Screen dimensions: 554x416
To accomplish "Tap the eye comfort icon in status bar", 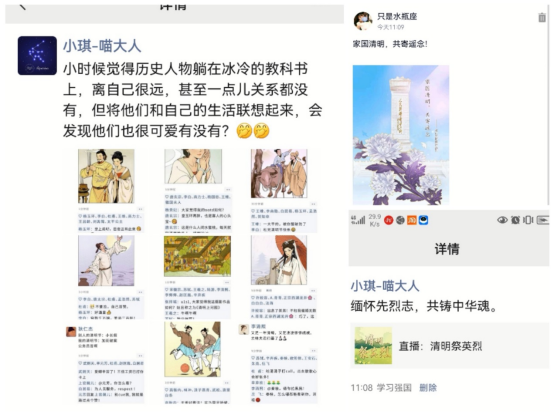I will 502,220.
